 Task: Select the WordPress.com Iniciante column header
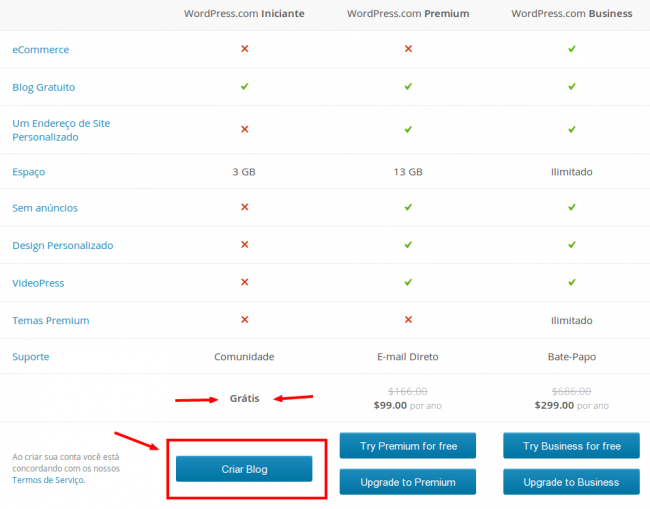click(x=244, y=14)
